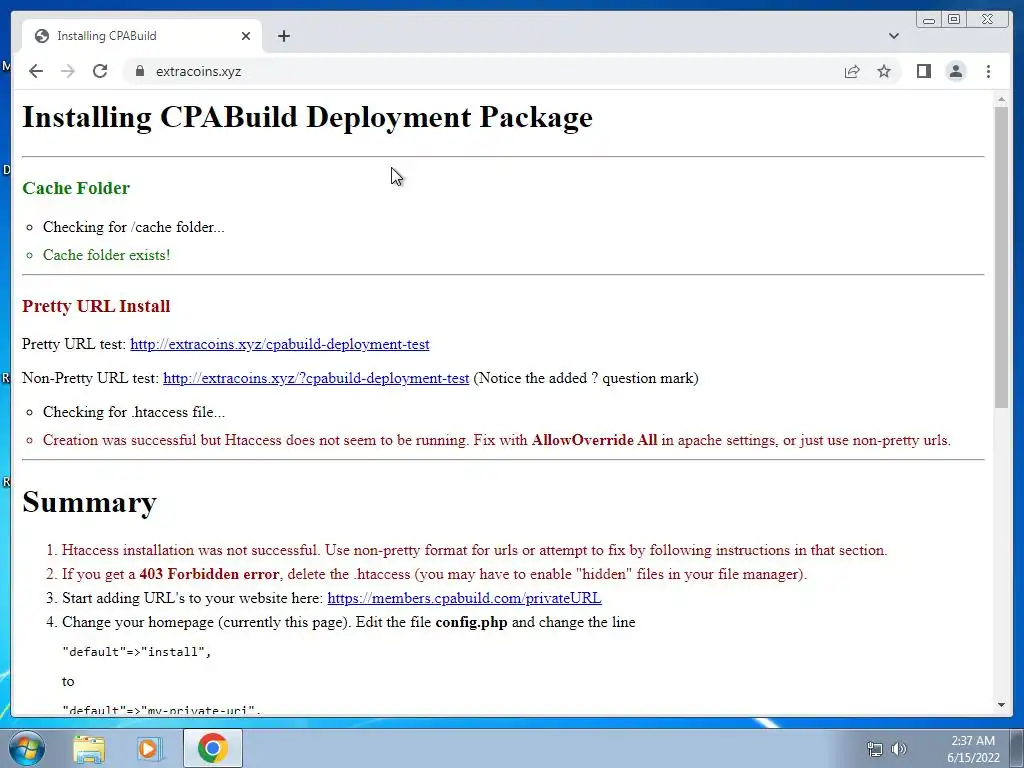The height and width of the screenshot is (768, 1024).
Task: Bookmark this page with the star icon
Action: point(884,71)
